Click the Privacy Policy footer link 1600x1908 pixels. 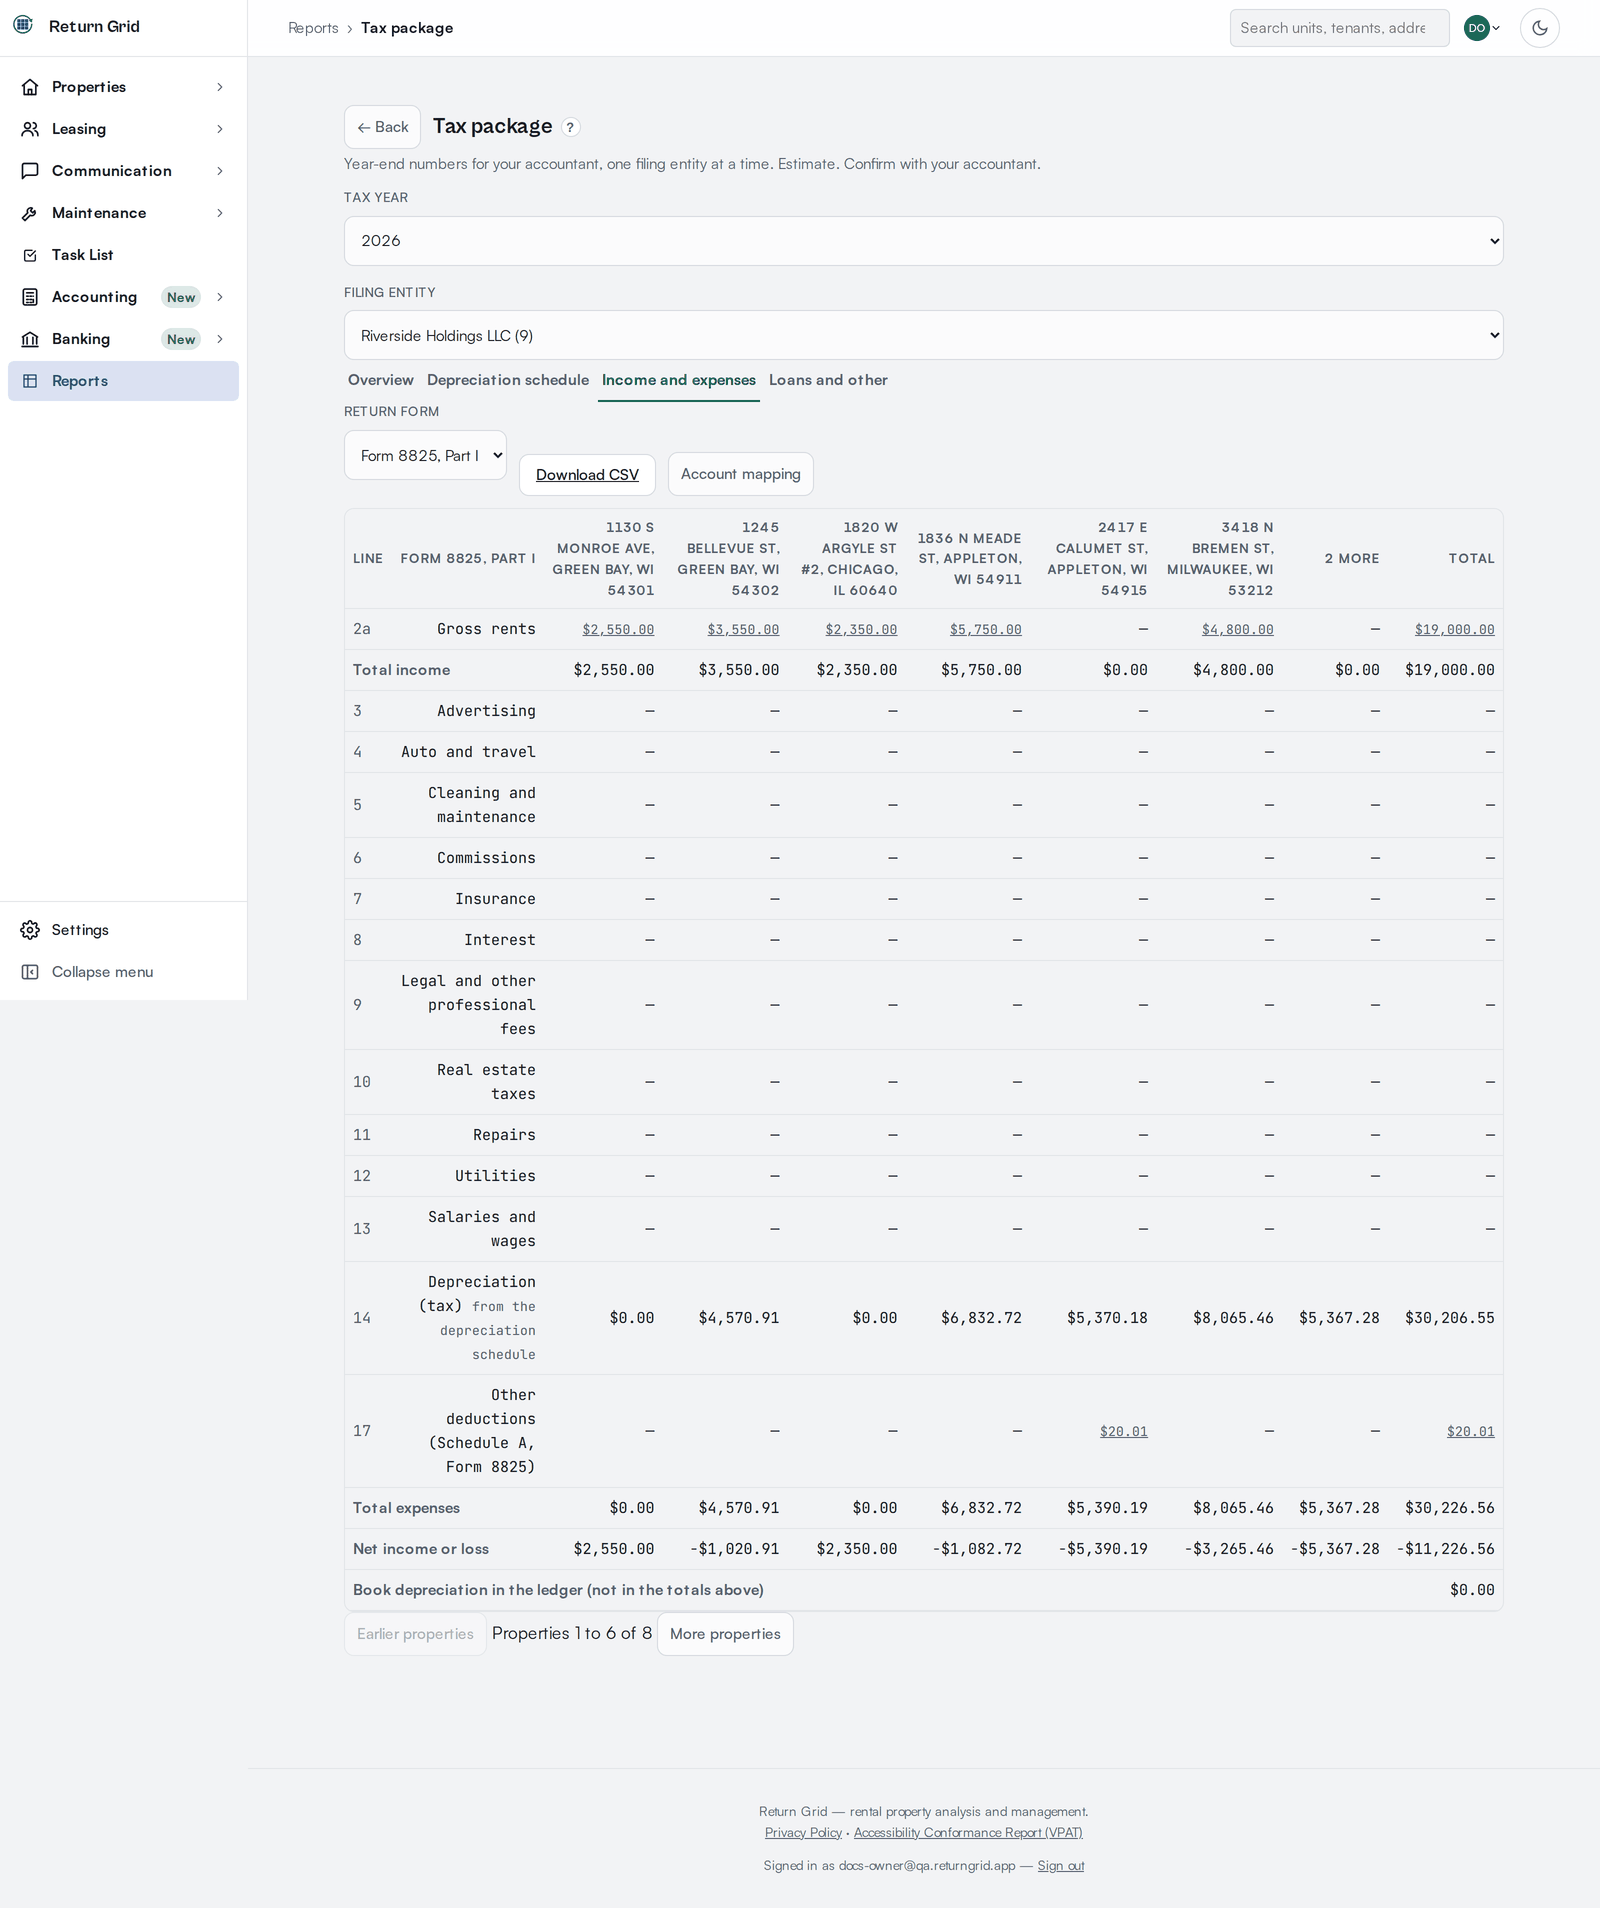pyautogui.click(x=803, y=1832)
